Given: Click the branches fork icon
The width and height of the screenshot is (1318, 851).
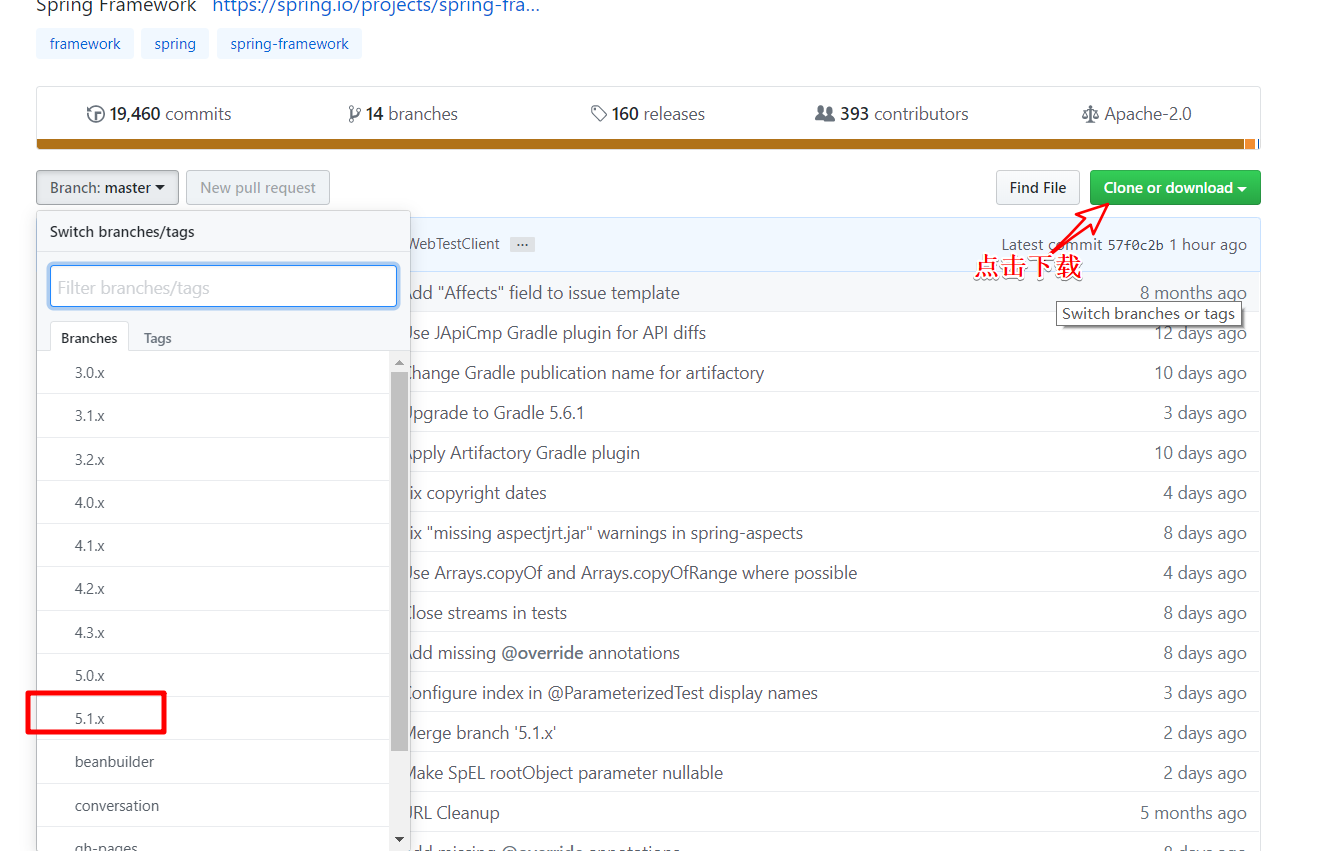Looking at the screenshot, I should tap(354, 114).
